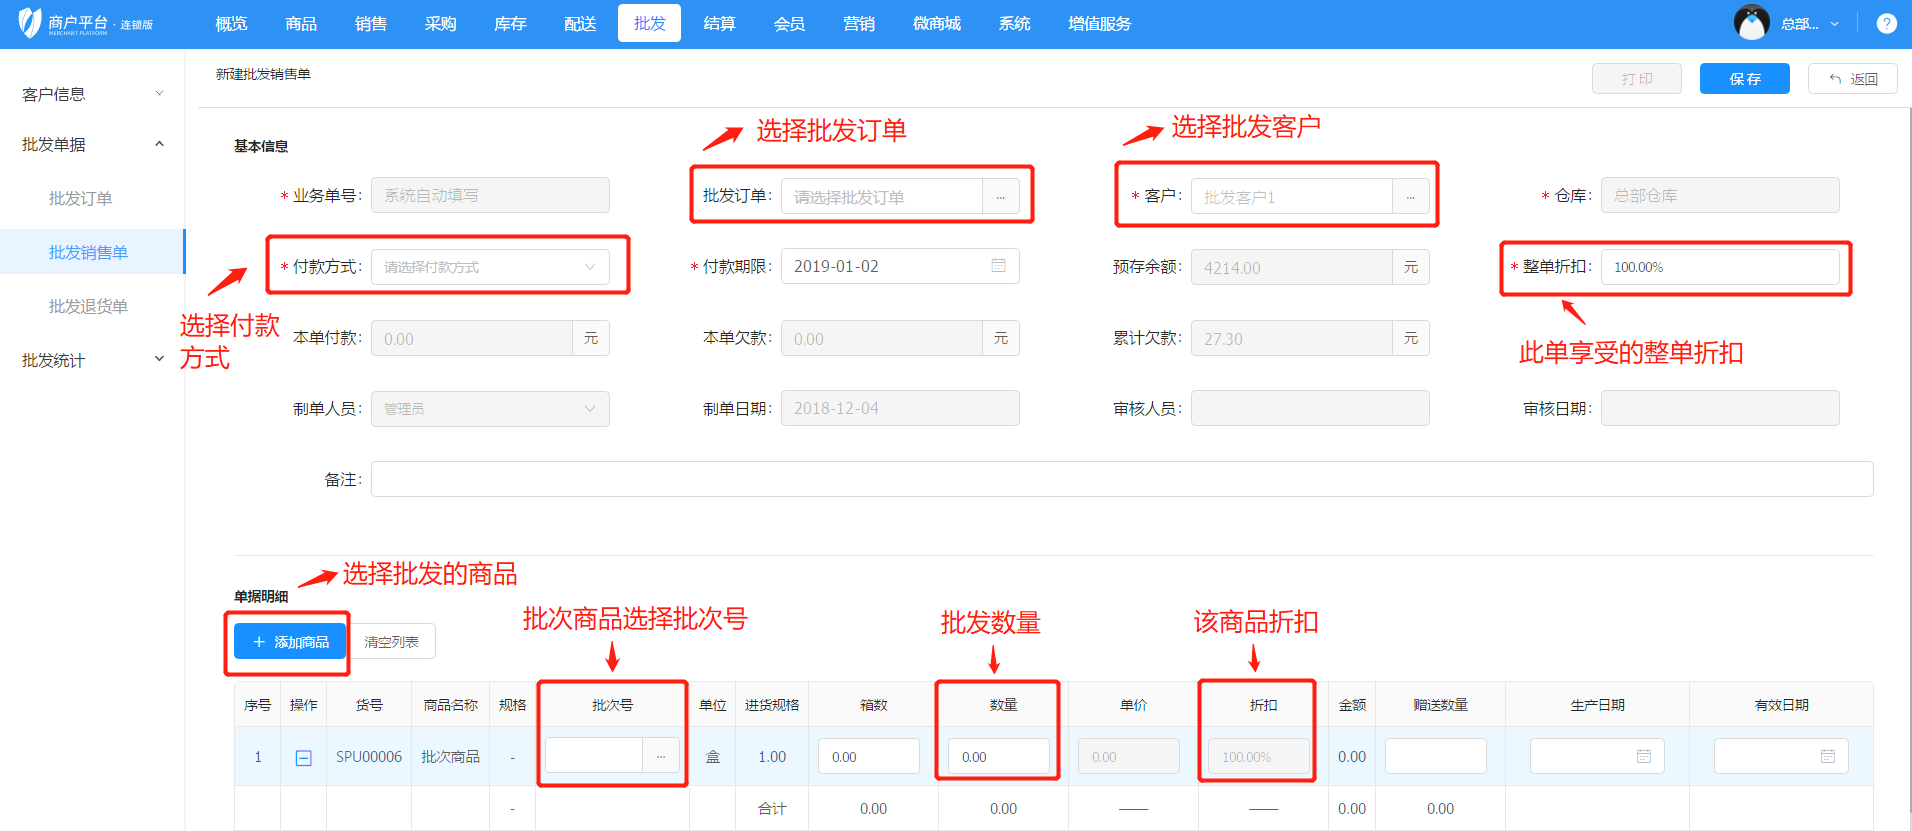Click the 添加商品 button
1912x831 pixels.
pos(290,642)
